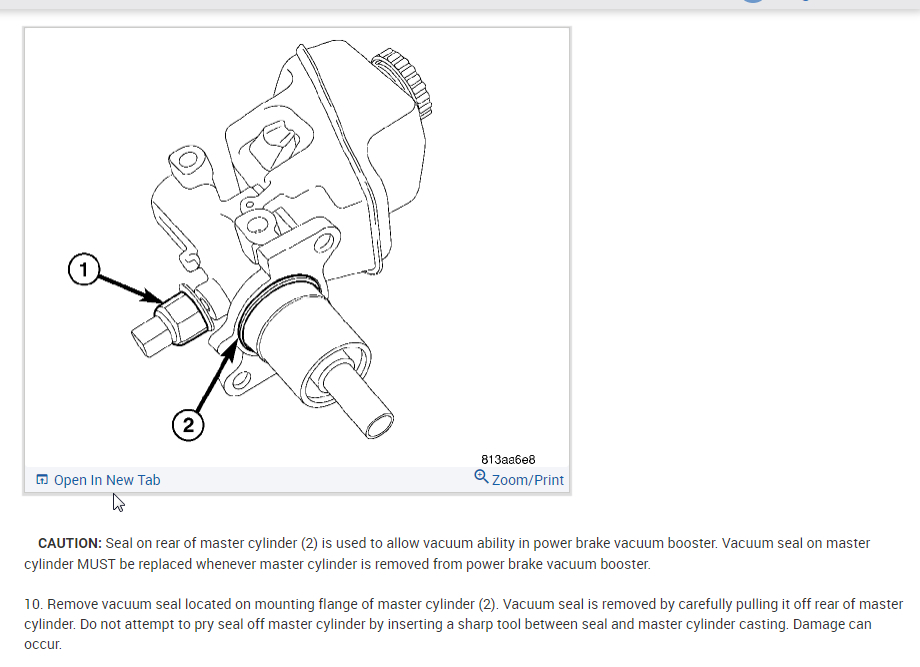Click the line 'cylinder MUST be replaced whenever'
This screenshot has height=667, width=920.
click(x=337, y=564)
